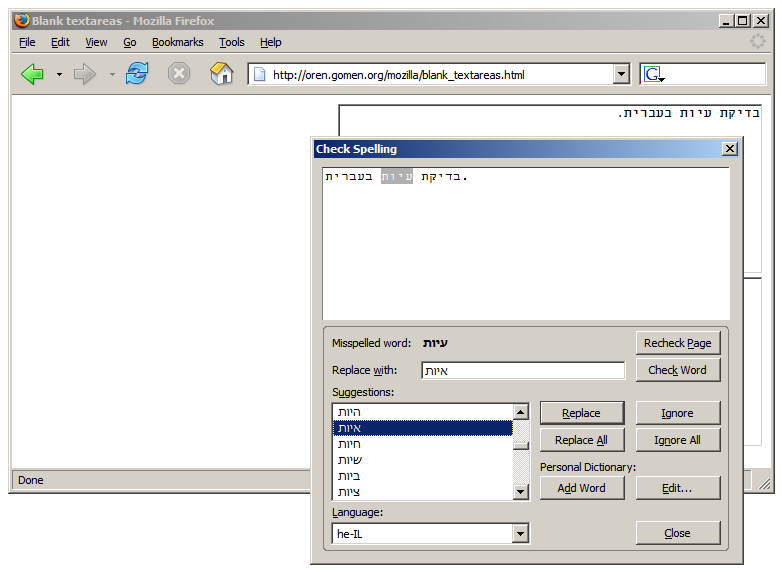Viewport: 782px width, 572px height.
Task: Go to Home page icon
Action: click(221, 74)
